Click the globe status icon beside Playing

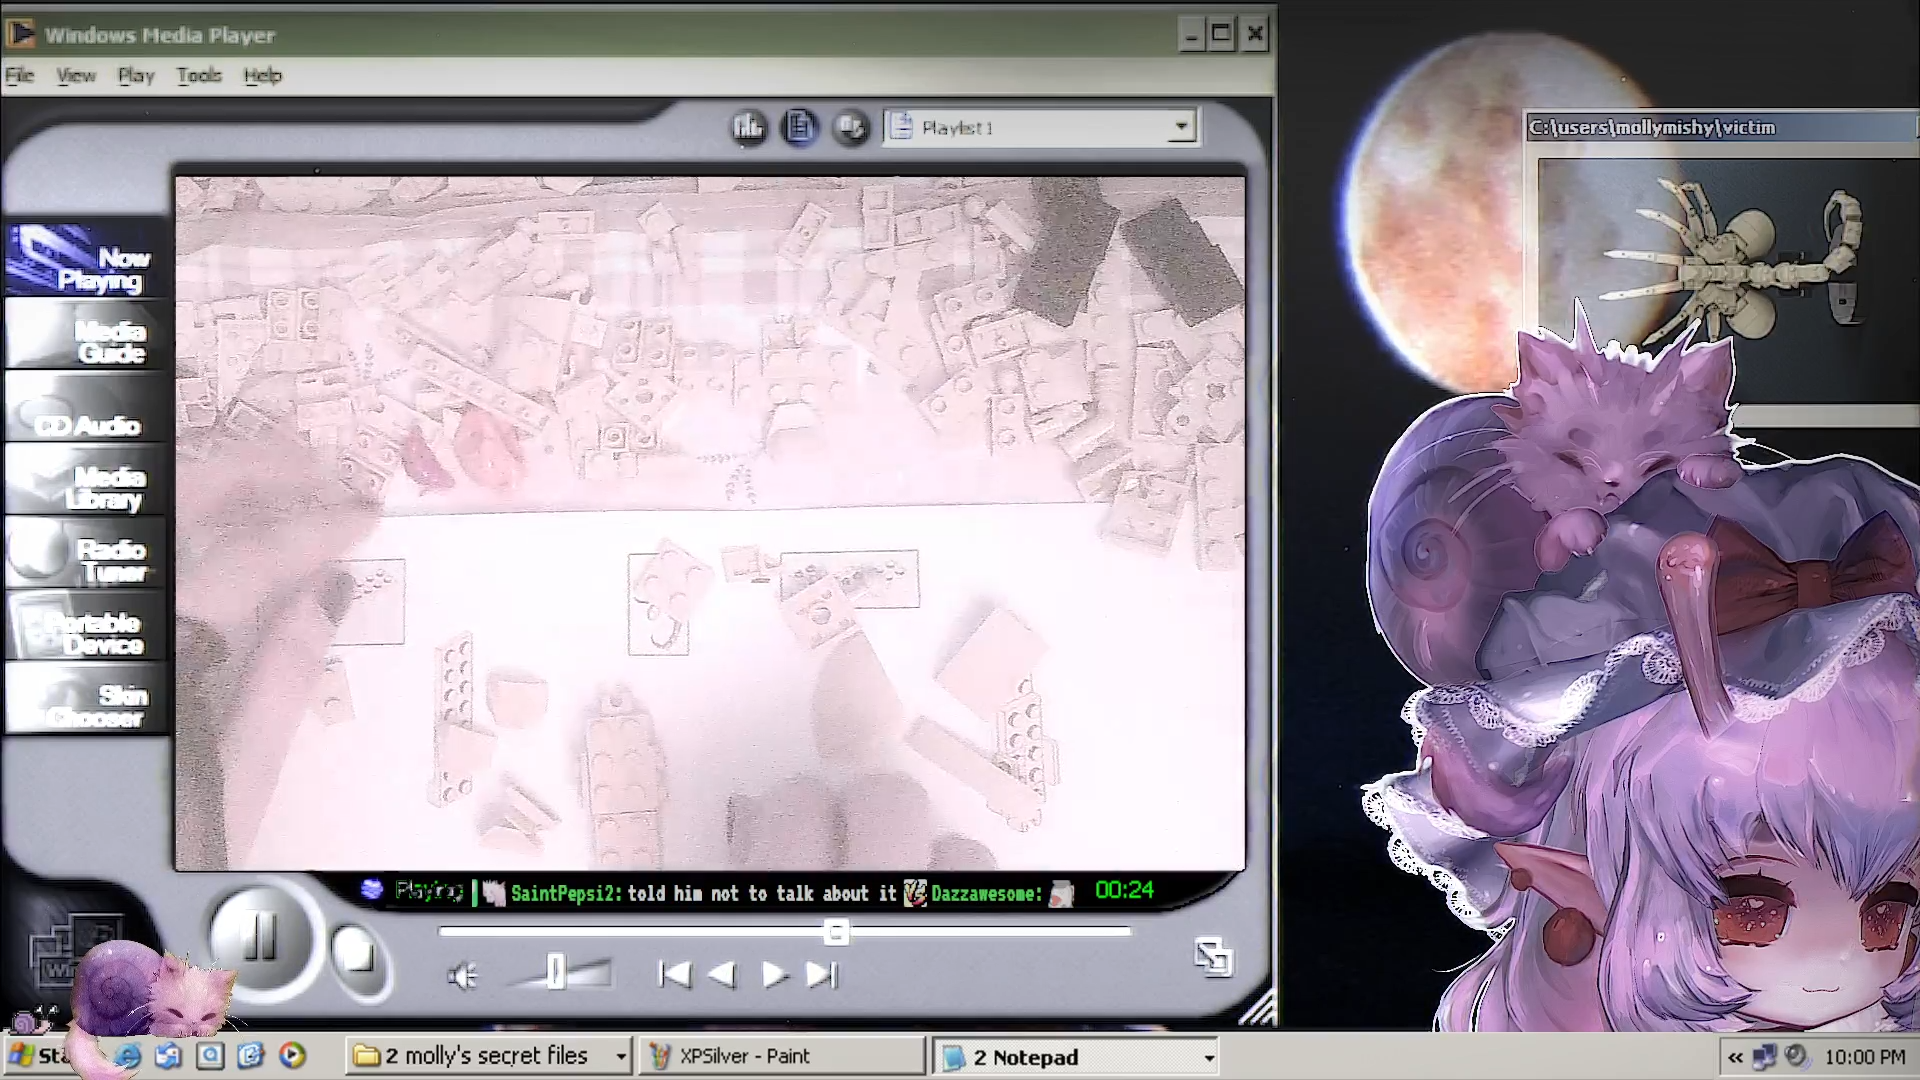tap(372, 889)
